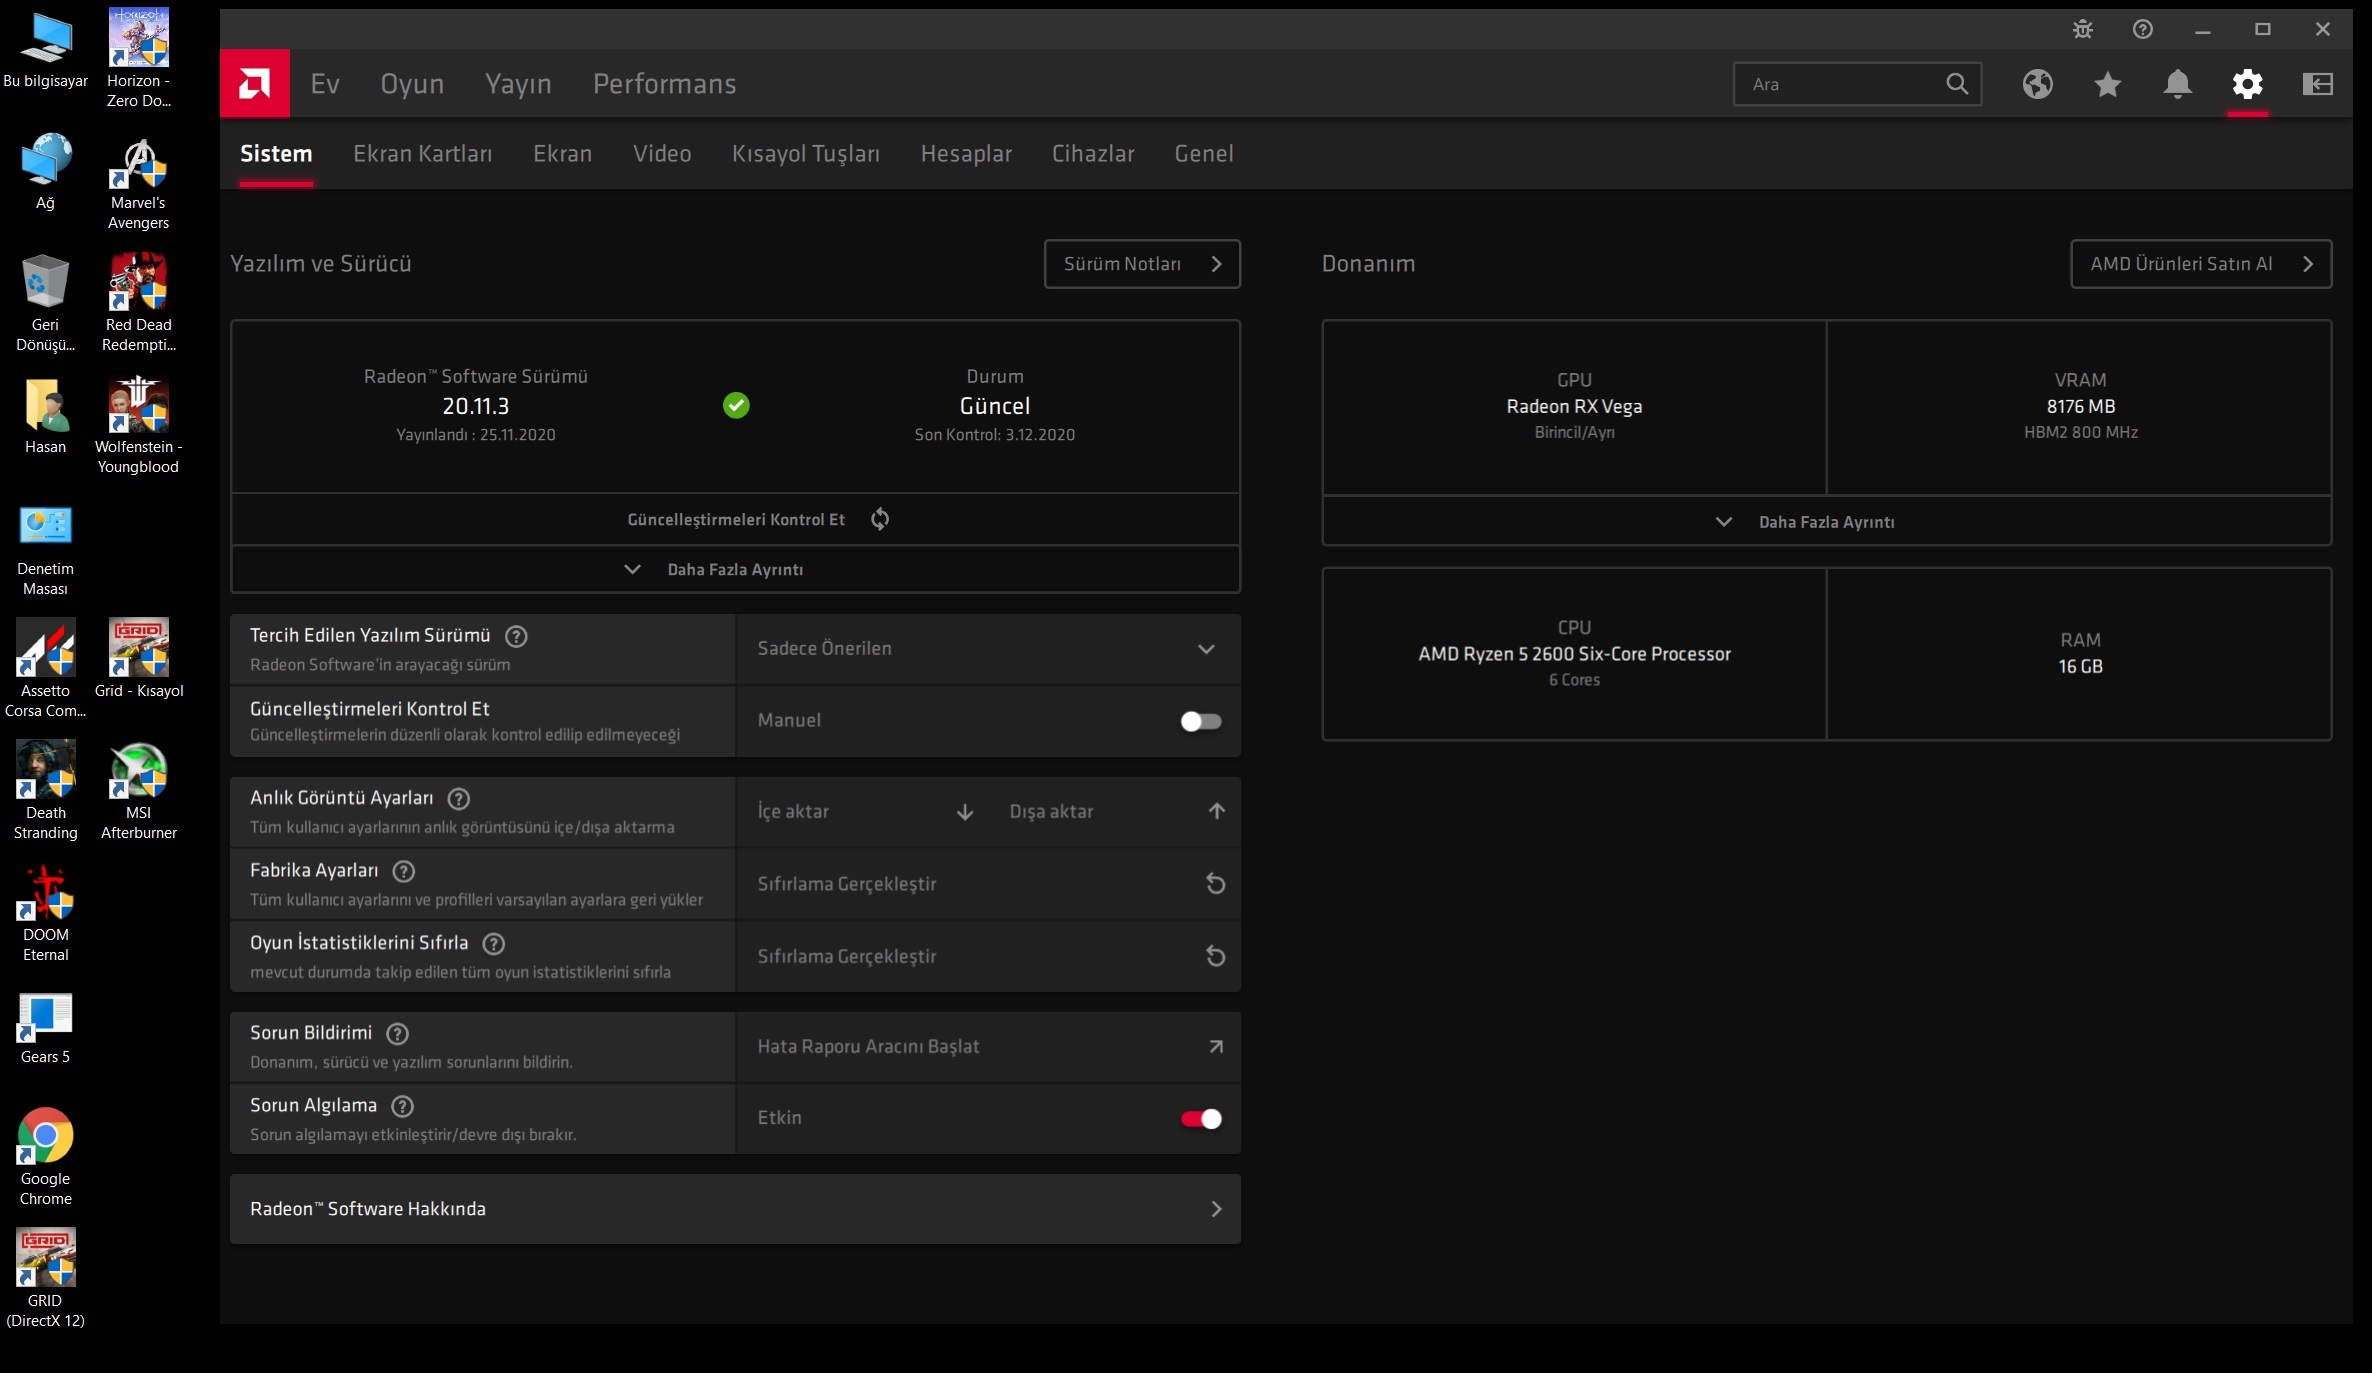Open MSI Afterburner desktop icon
This screenshot has width=2372, height=1373.
(139, 790)
